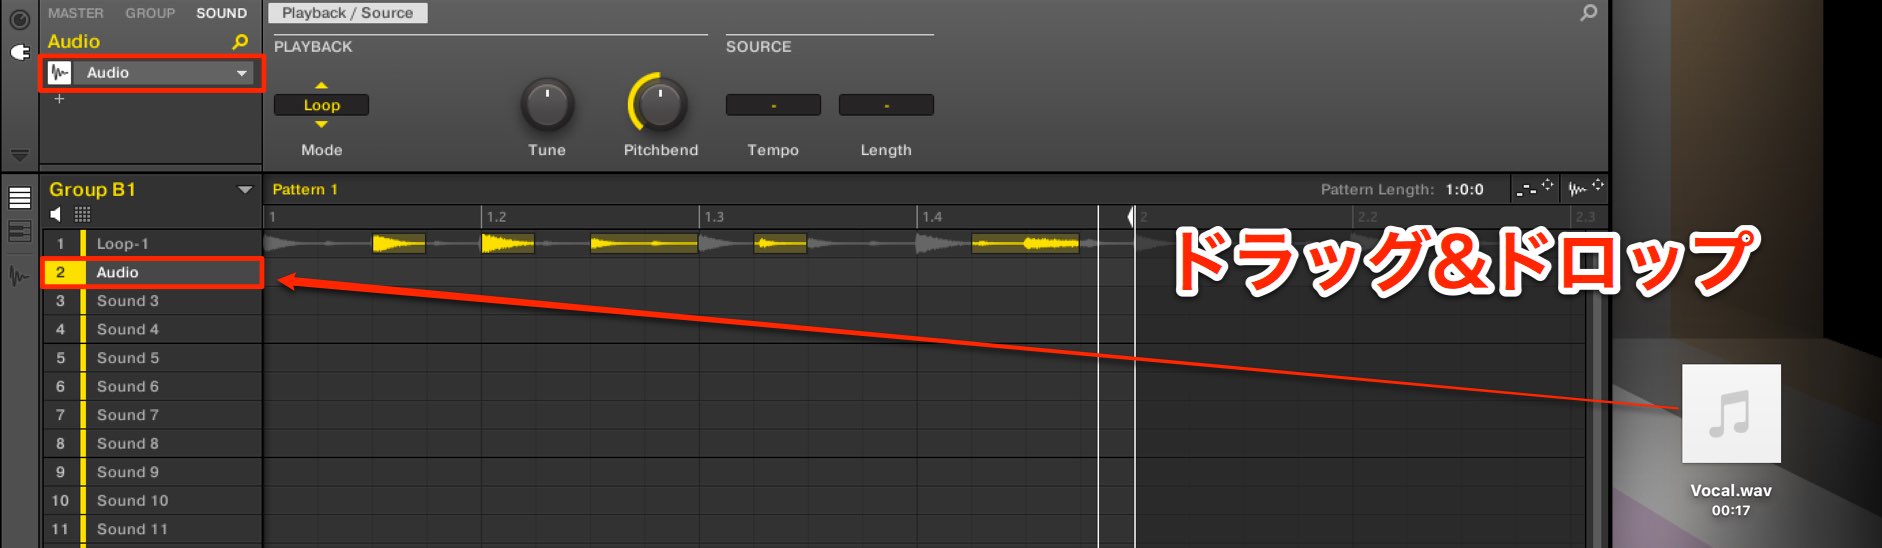The image size is (1882, 548).
Task: Collapse the control area with bottom arrow
Action: (x=19, y=156)
